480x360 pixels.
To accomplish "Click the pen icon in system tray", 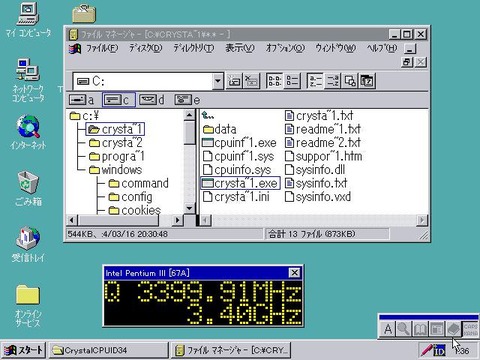I will coord(427,350).
